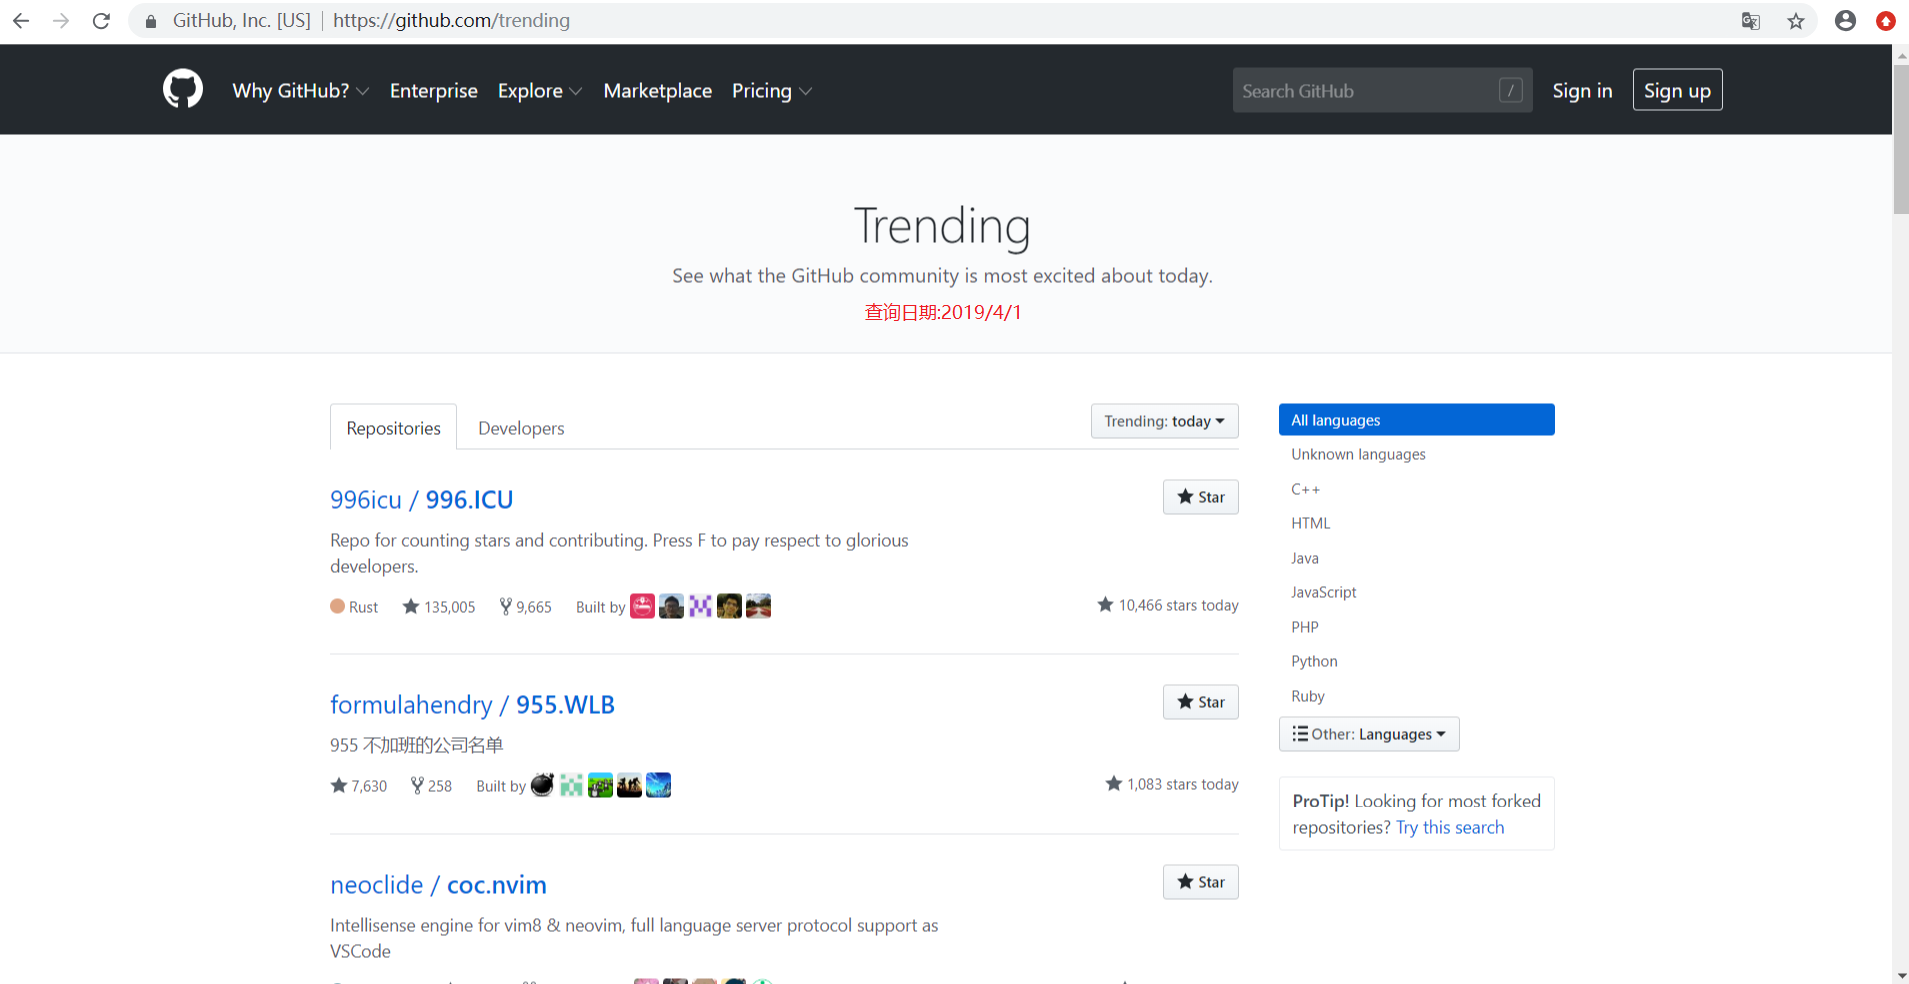Click fifth contributor avatar of 996.ICU
This screenshot has height=984, width=1909.
tap(758, 606)
